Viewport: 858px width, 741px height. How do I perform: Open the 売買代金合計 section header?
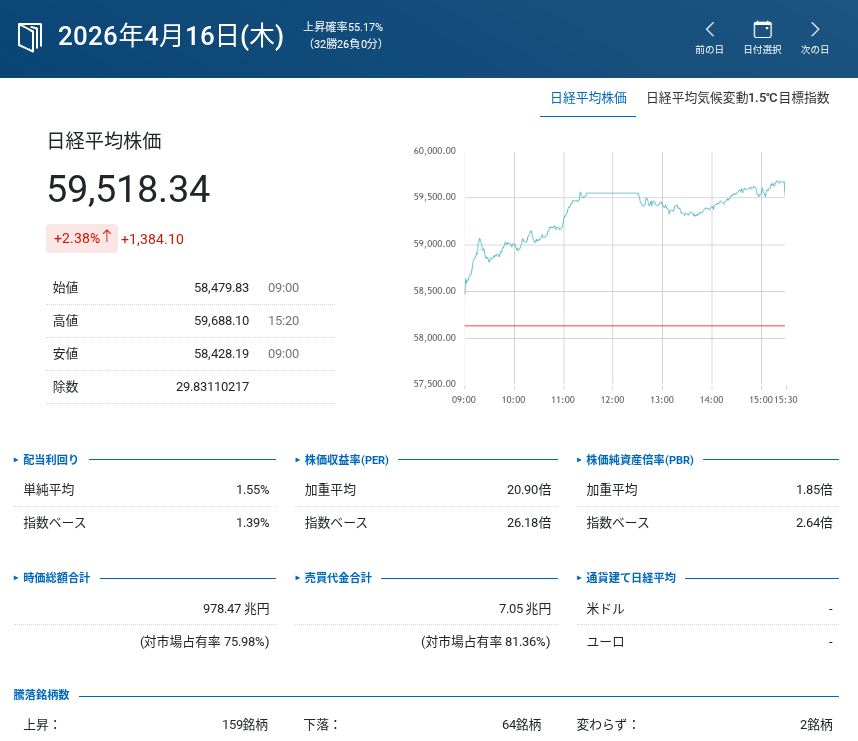click(x=337, y=578)
